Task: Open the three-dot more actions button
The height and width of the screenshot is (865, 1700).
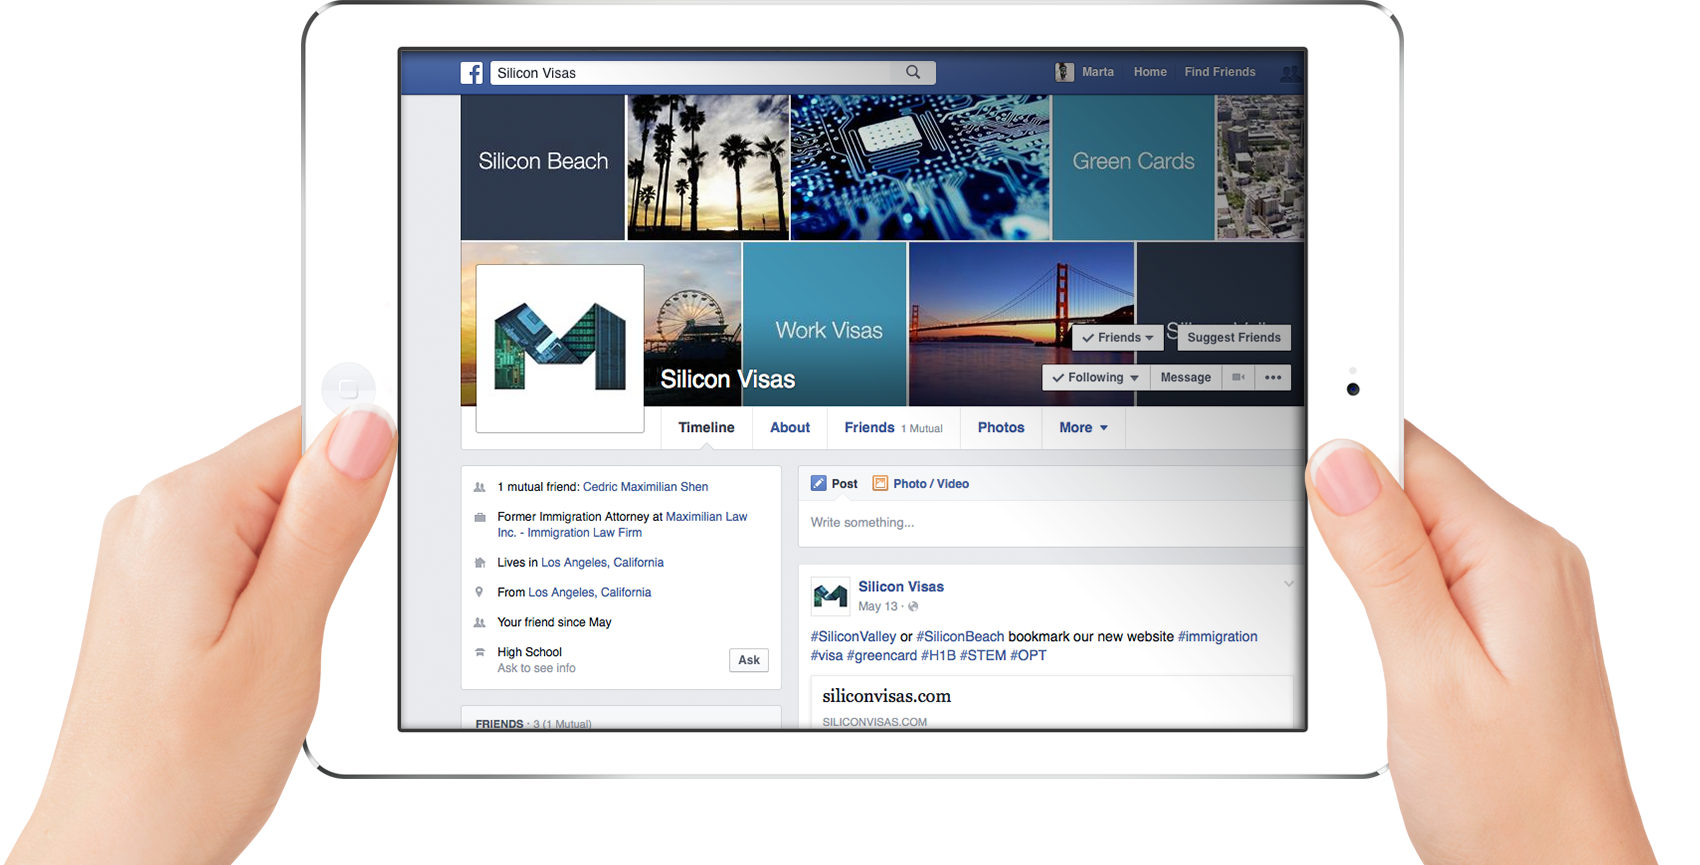Action: point(1273,377)
